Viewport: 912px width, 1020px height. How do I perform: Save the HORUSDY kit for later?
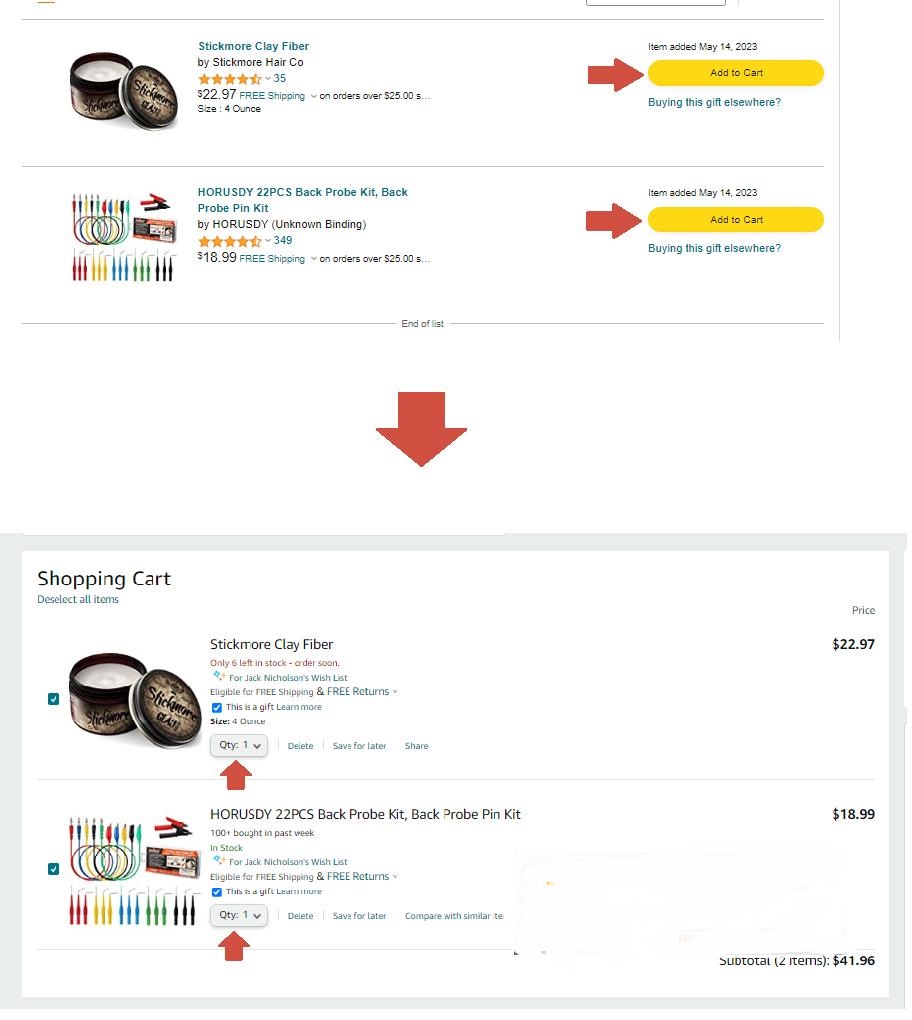click(359, 916)
